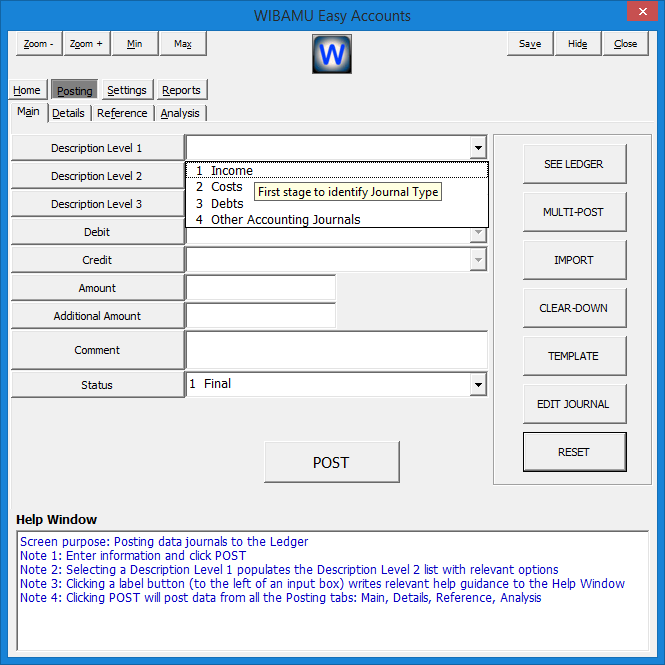Open the Credit dropdown arrow

click(x=478, y=260)
